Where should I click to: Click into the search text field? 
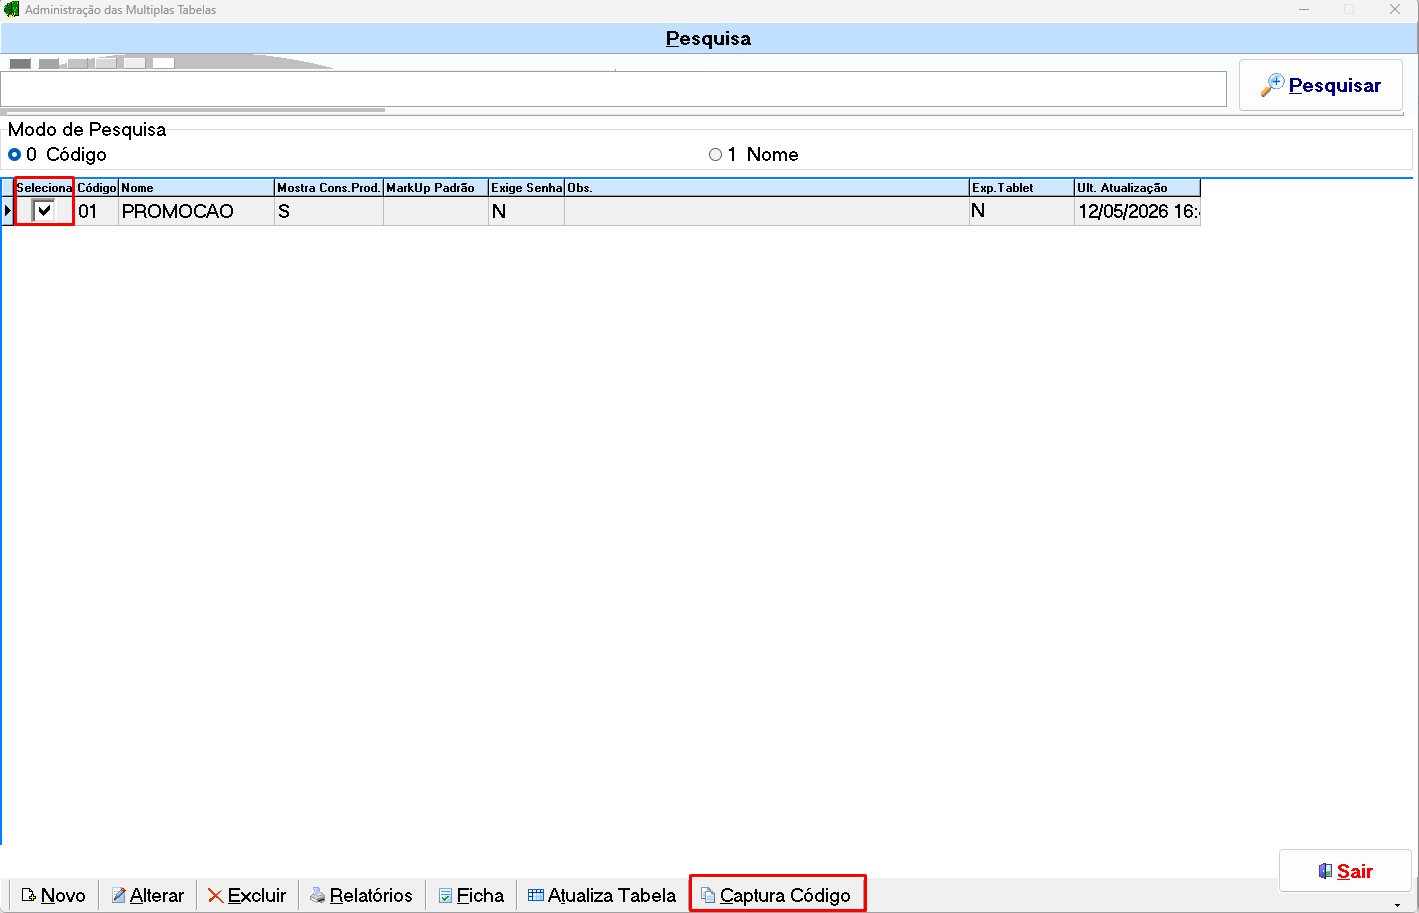pos(613,88)
